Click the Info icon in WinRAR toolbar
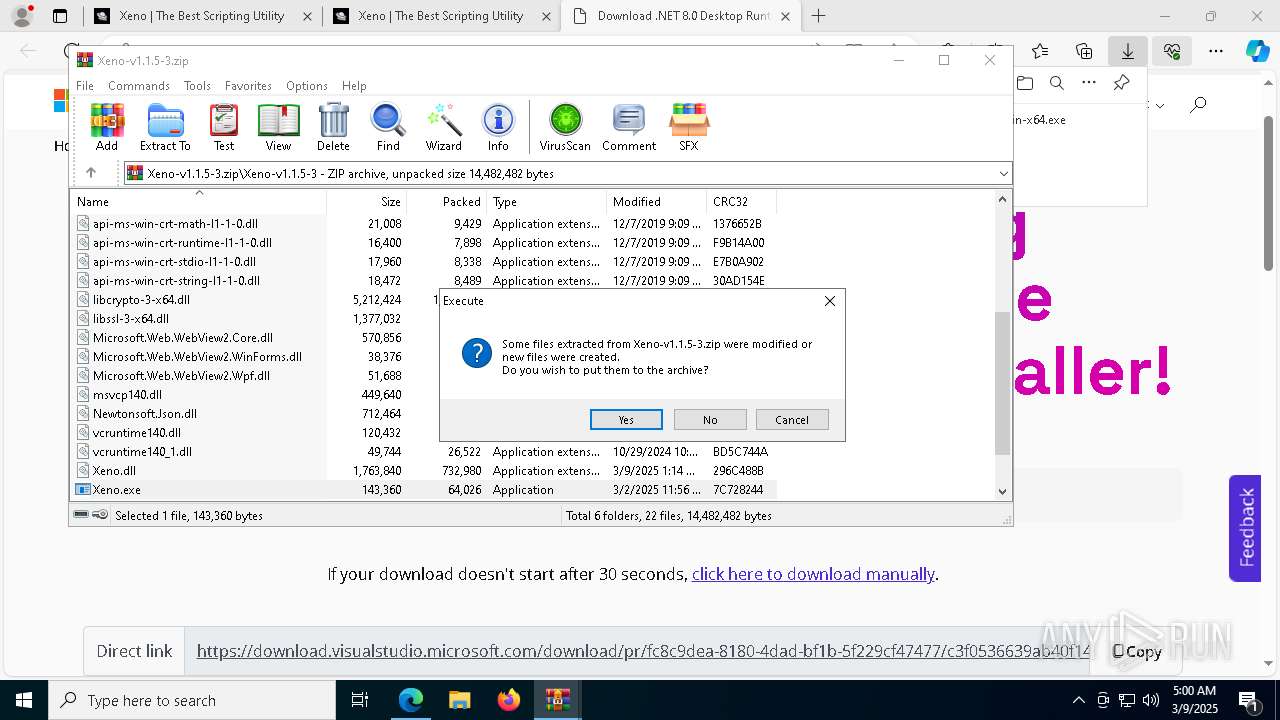Viewport: 1280px width, 720px height. (x=498, y=127)
